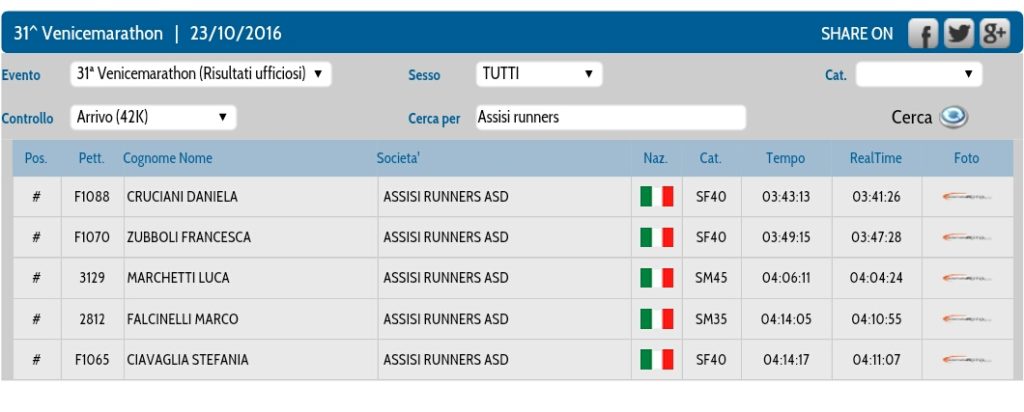This screenshot has width=1024, height=412.
Task: Click Italian flag in Cruciani Daniela row
Action: (656, 197)
